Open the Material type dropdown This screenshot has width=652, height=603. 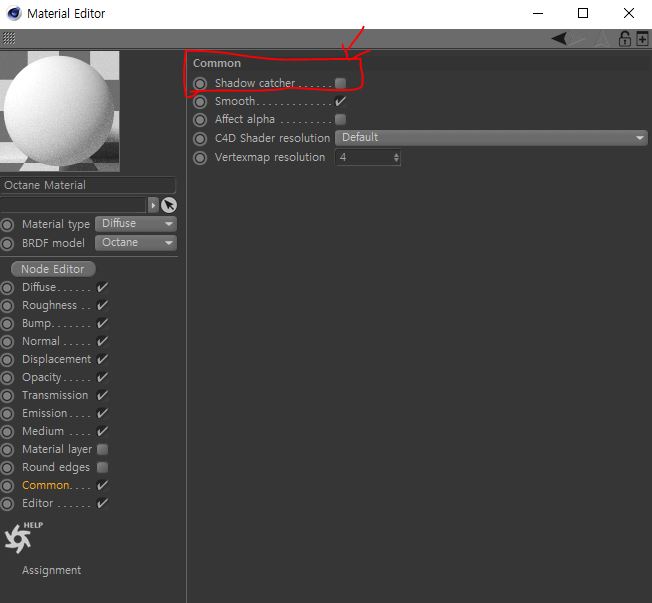point(136,224)
